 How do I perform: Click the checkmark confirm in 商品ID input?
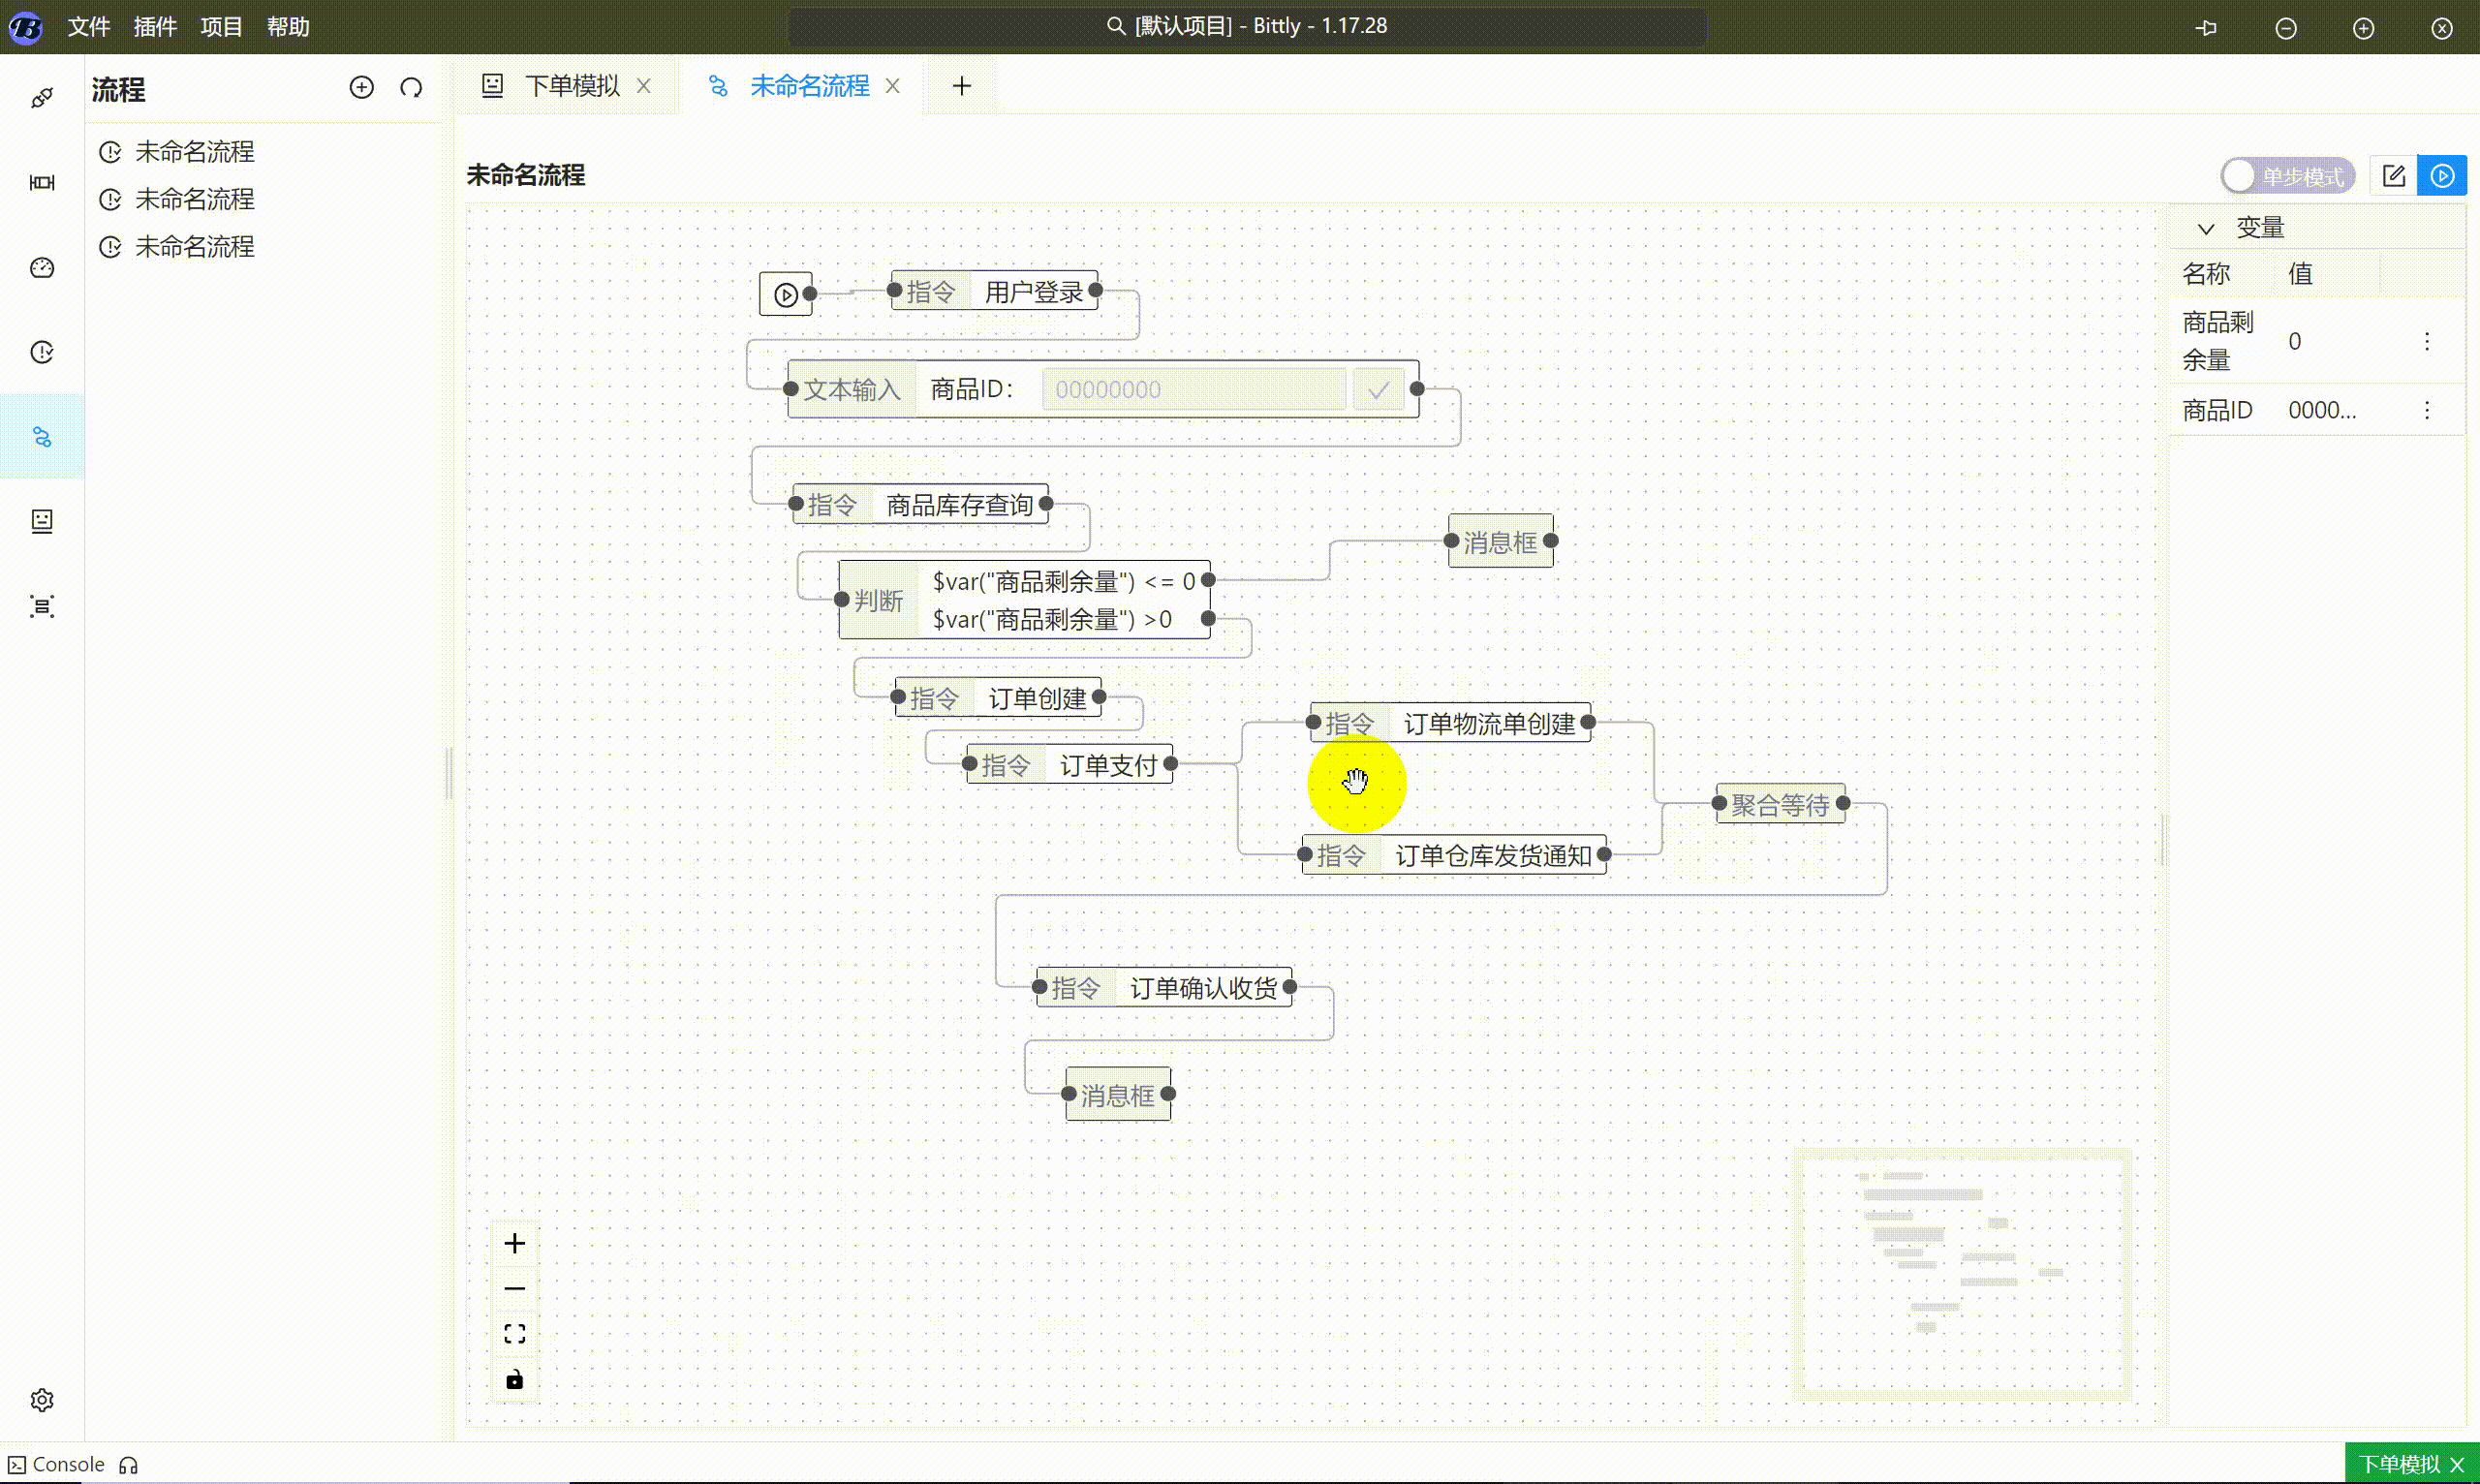pos(1378,390)
